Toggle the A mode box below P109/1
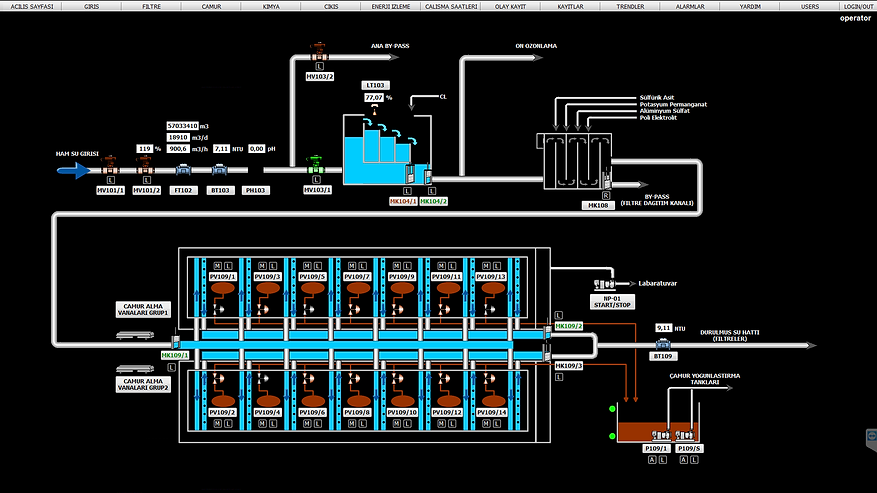This screenshot has height=493, width=877. coord(651,459)
